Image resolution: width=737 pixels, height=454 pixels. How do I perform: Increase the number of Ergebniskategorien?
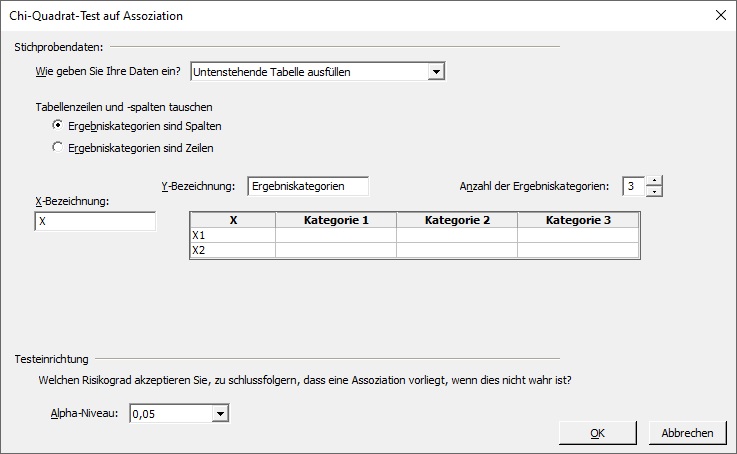click(x=654, y=181)
